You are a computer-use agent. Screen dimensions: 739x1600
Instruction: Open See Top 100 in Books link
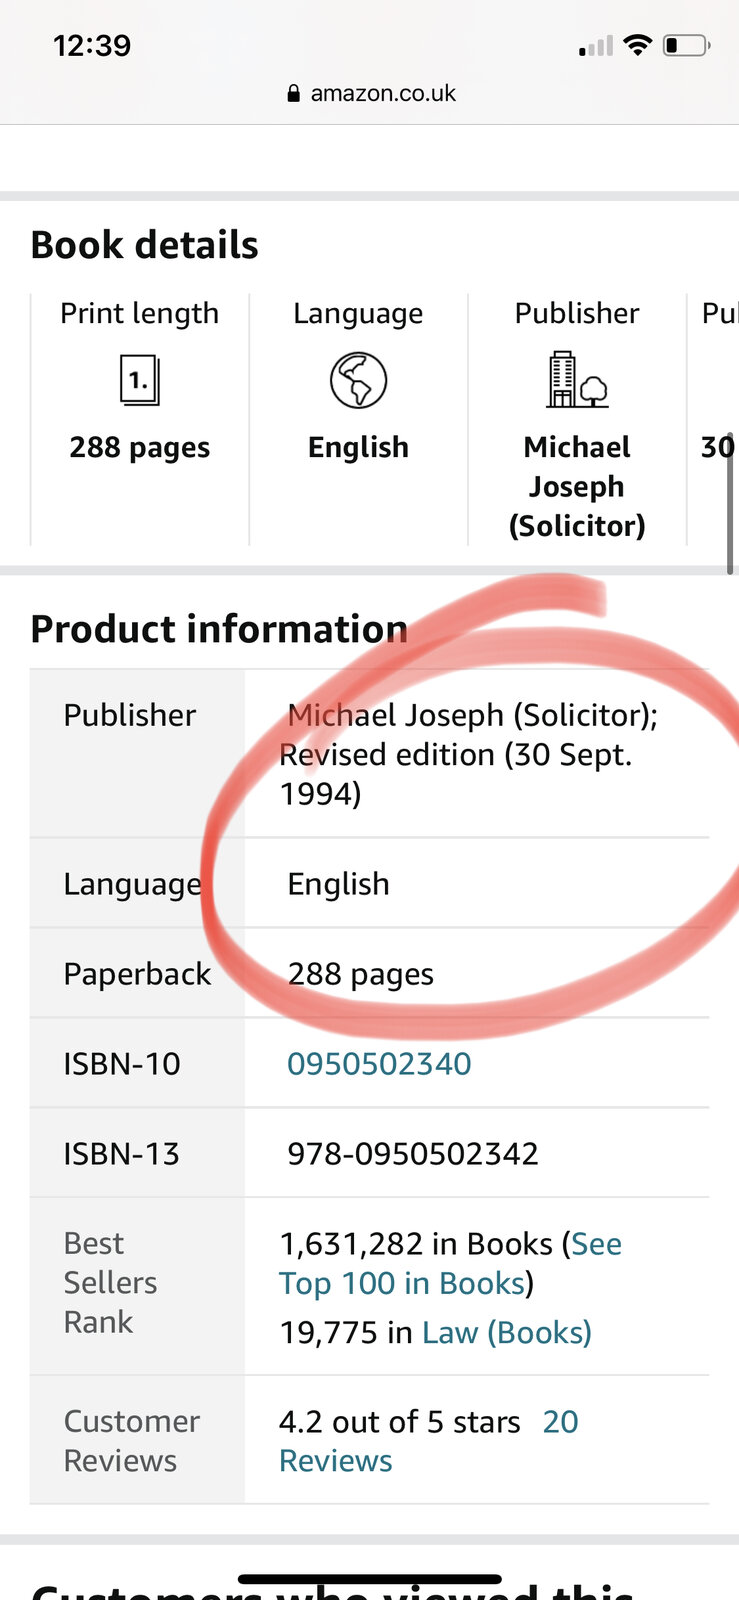450,1263
